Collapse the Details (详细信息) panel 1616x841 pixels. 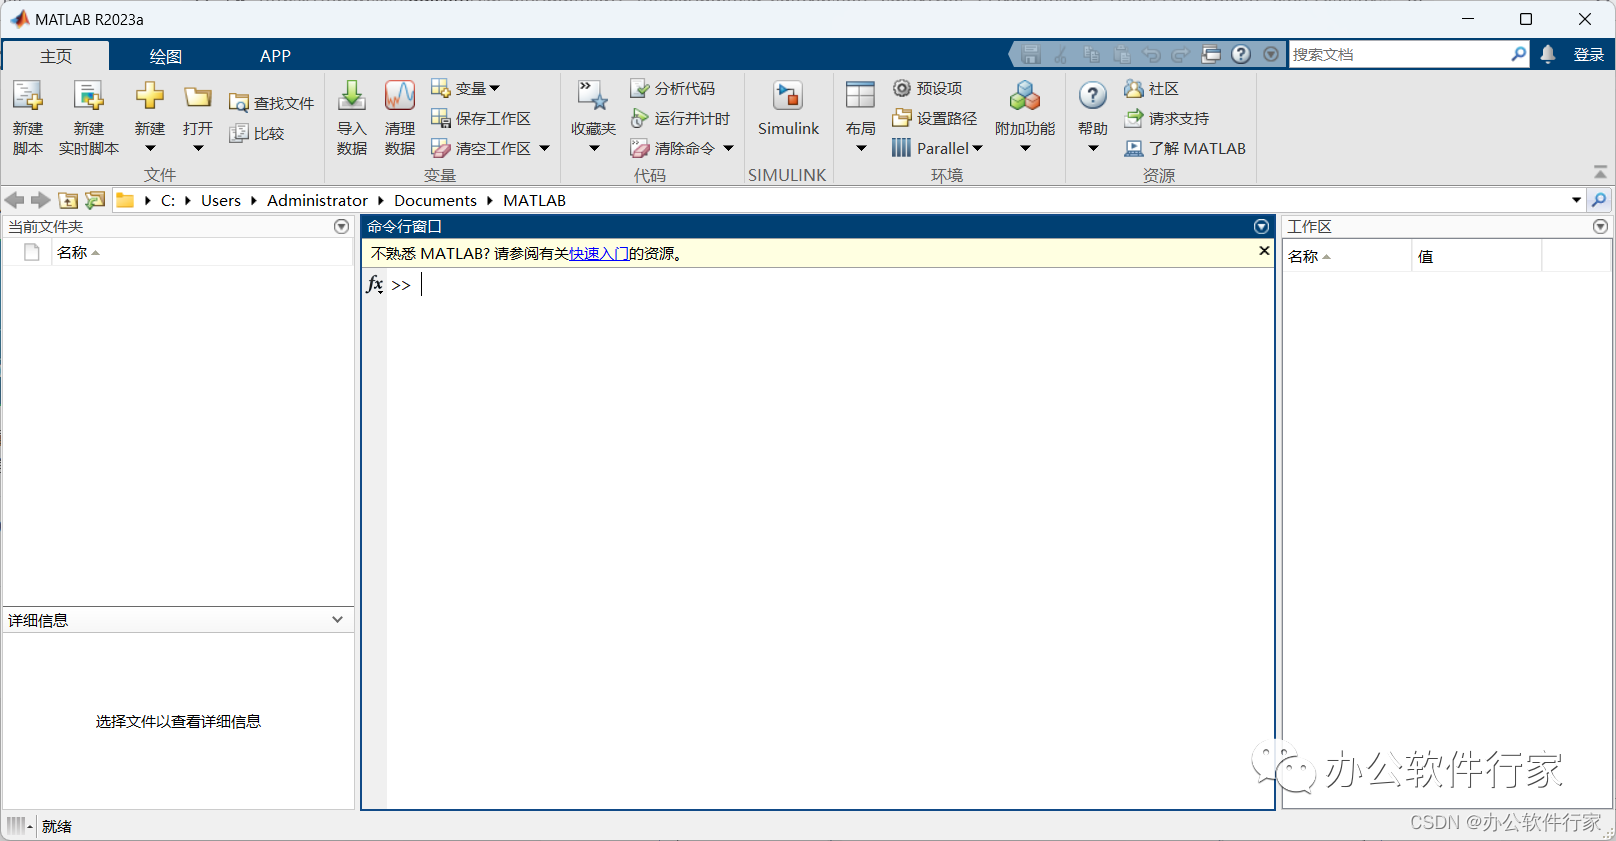[x=337, y=620]
